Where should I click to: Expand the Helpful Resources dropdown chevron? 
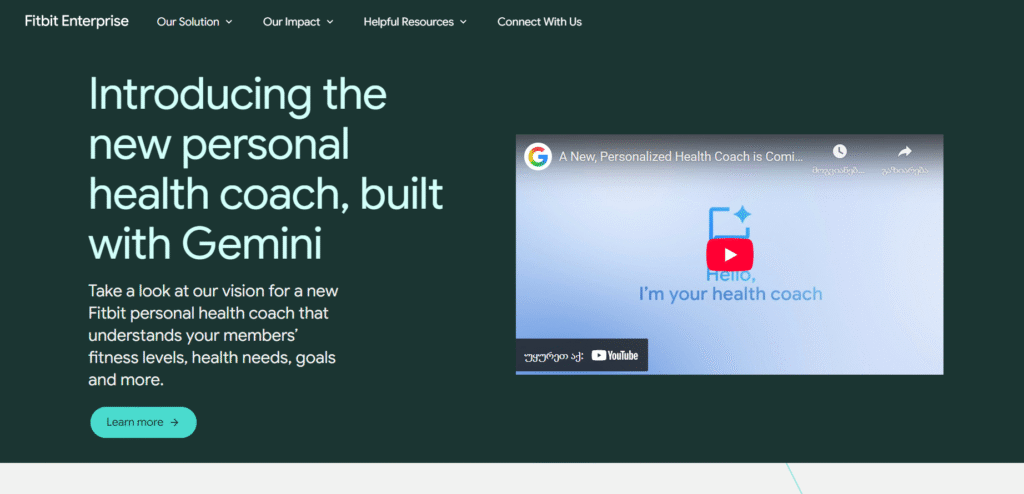(x=463, y=22)
